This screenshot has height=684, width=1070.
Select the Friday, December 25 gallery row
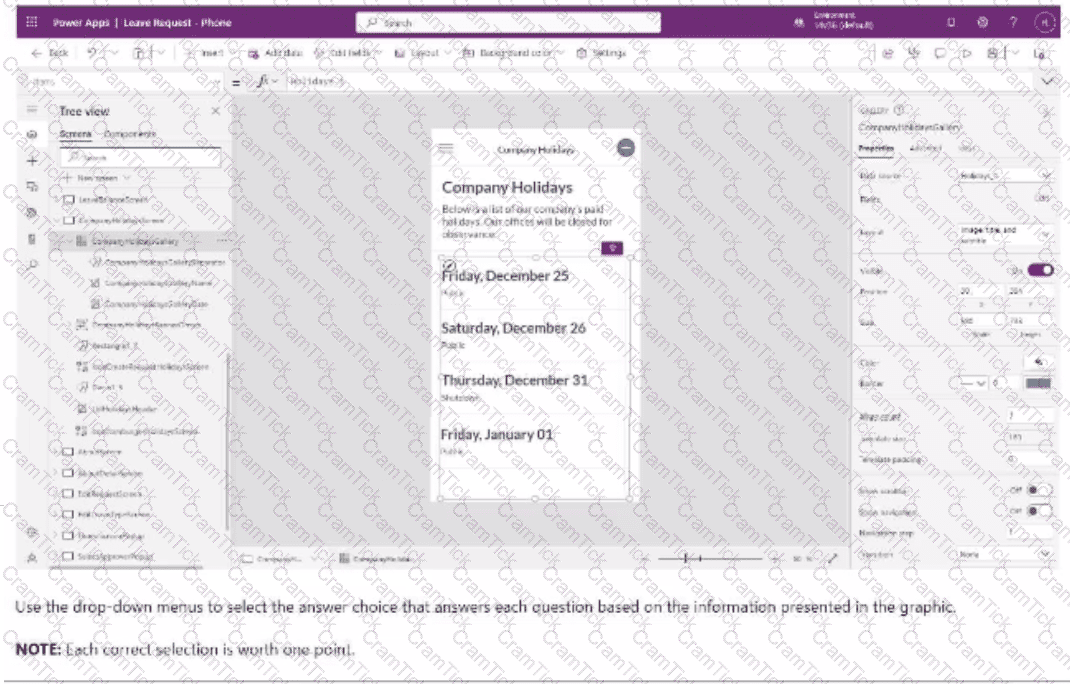pyautogui.click(x=534, y=283)
